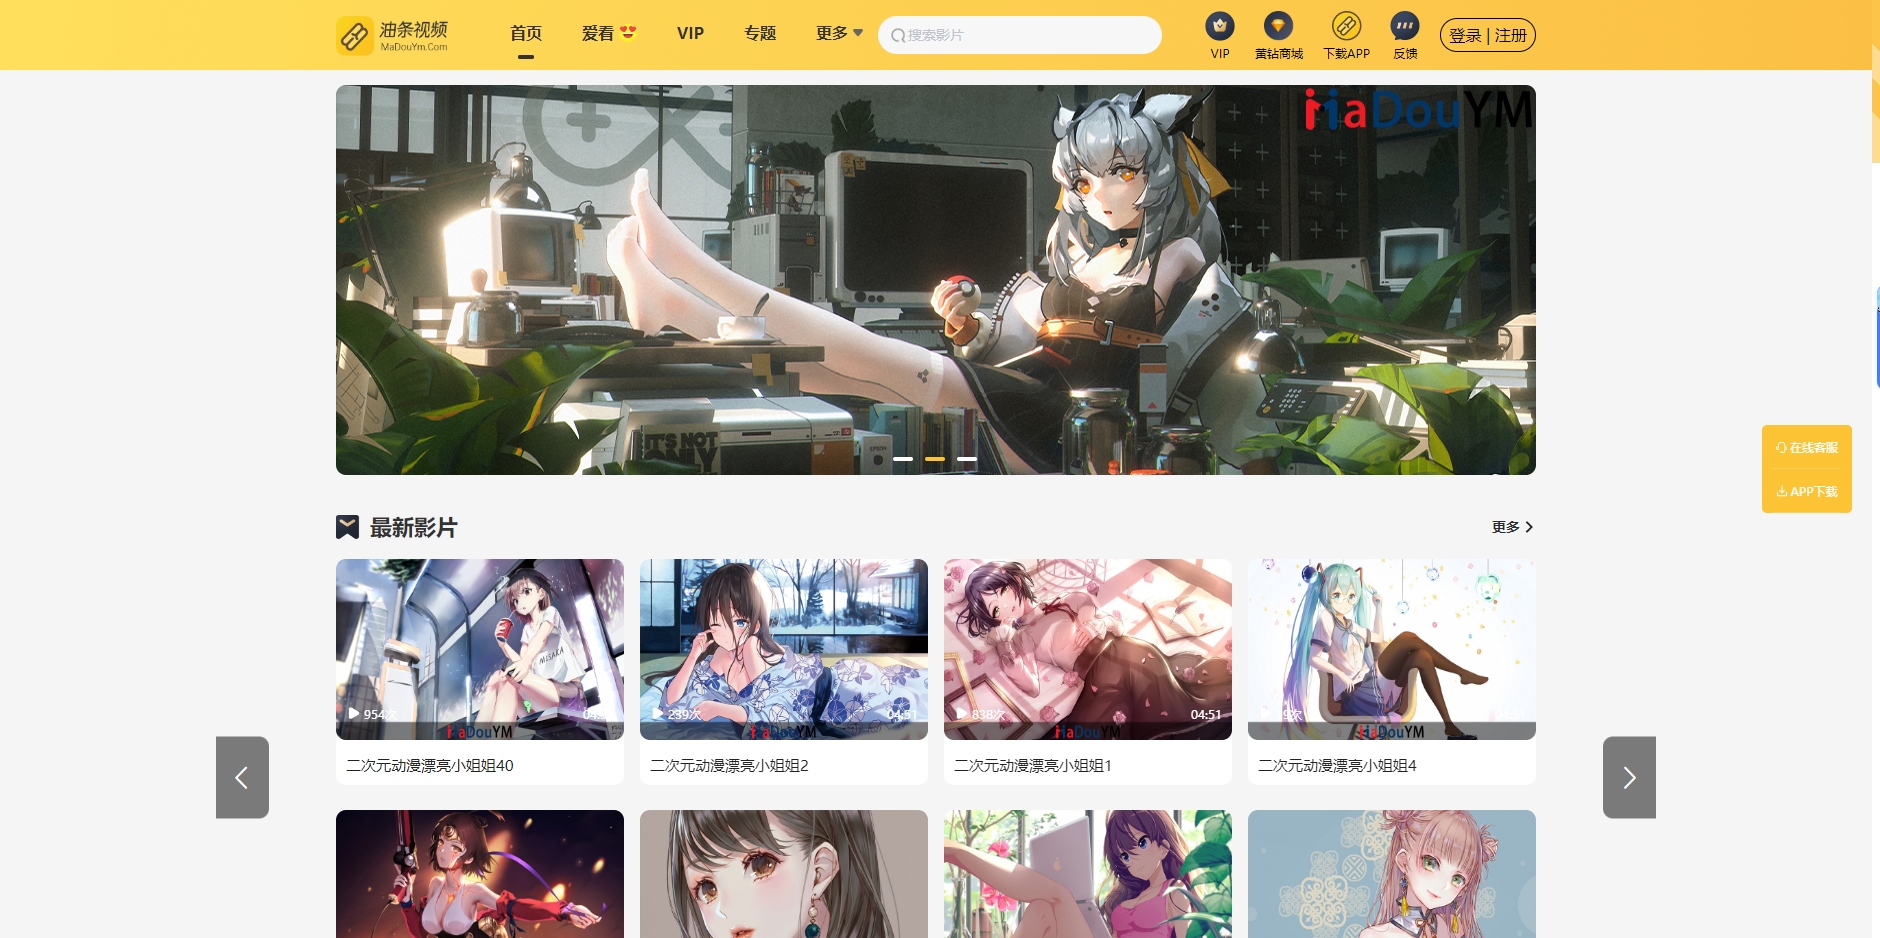This screenshot has height=938, width=1880.
Task: Click play icon on 小姐姐2 thumbnail
Action: [658, 713]
